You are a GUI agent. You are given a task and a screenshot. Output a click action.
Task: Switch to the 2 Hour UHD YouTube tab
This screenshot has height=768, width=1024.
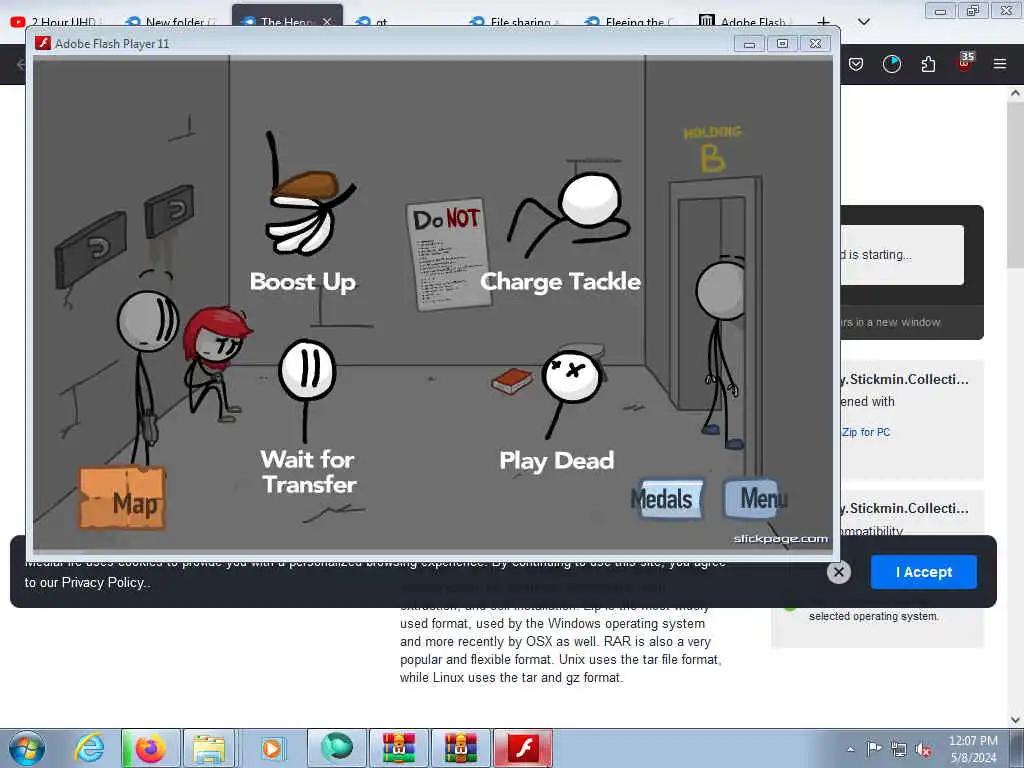(x=57, y=22)
